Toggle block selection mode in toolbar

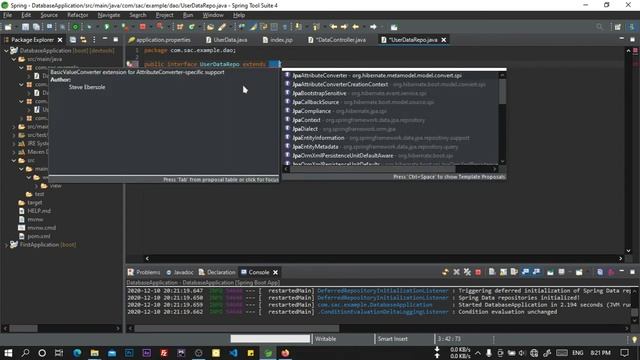274,27
